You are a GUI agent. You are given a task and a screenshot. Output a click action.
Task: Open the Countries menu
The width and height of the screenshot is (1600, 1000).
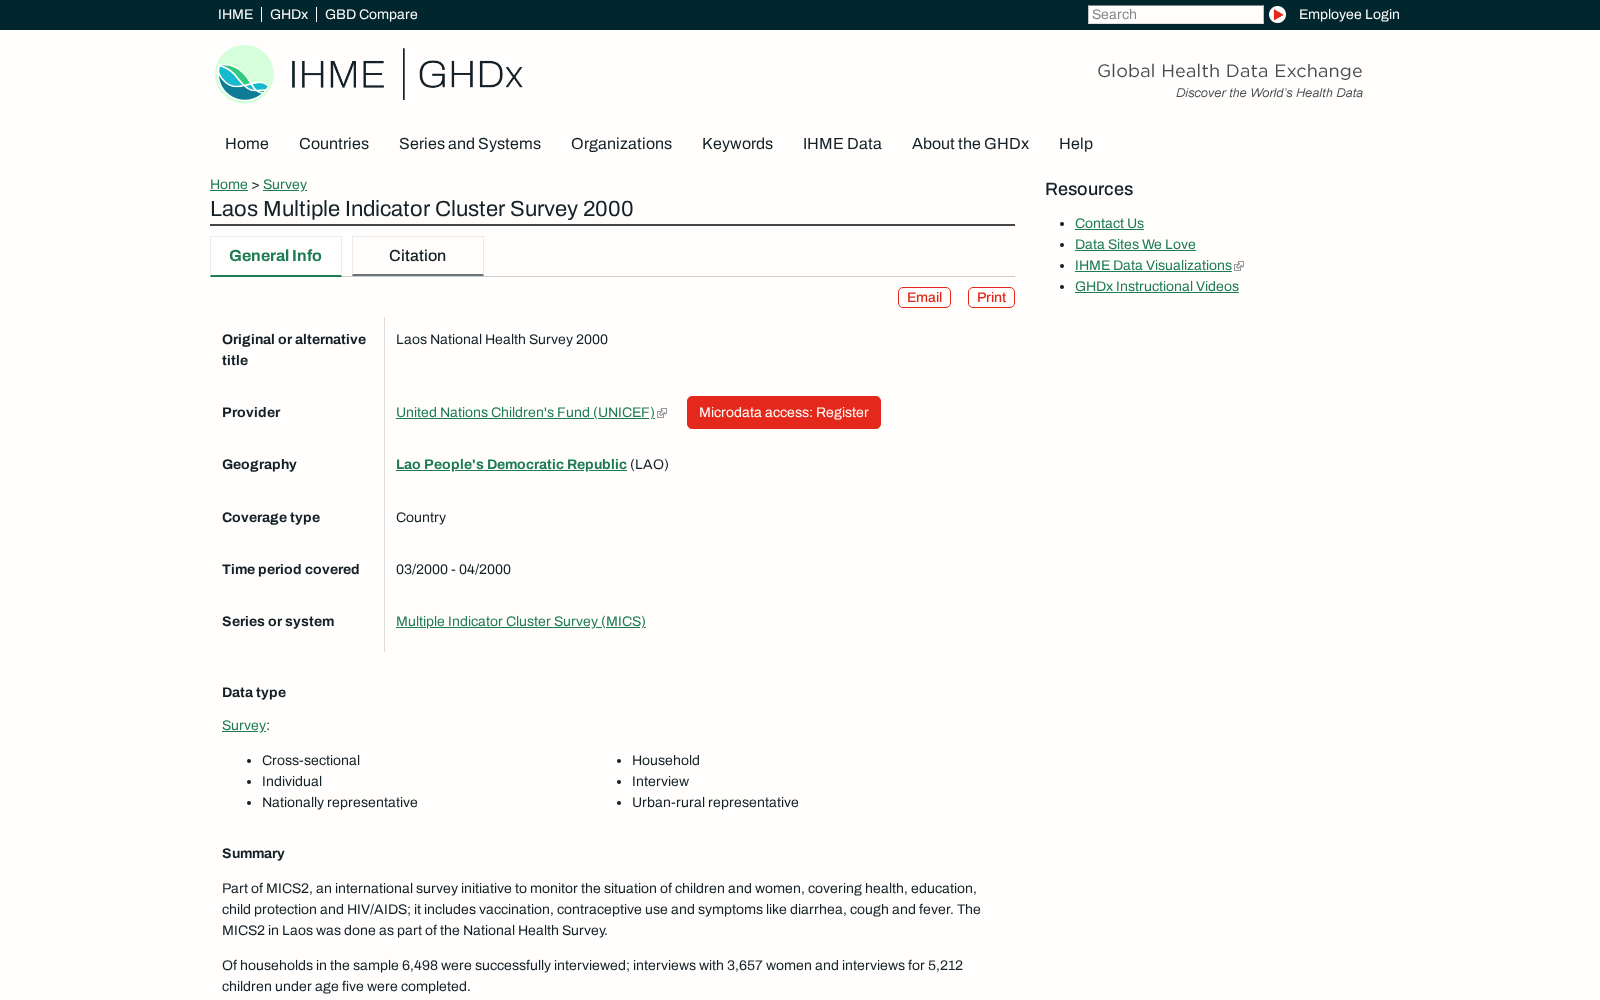tap(334, 144)
